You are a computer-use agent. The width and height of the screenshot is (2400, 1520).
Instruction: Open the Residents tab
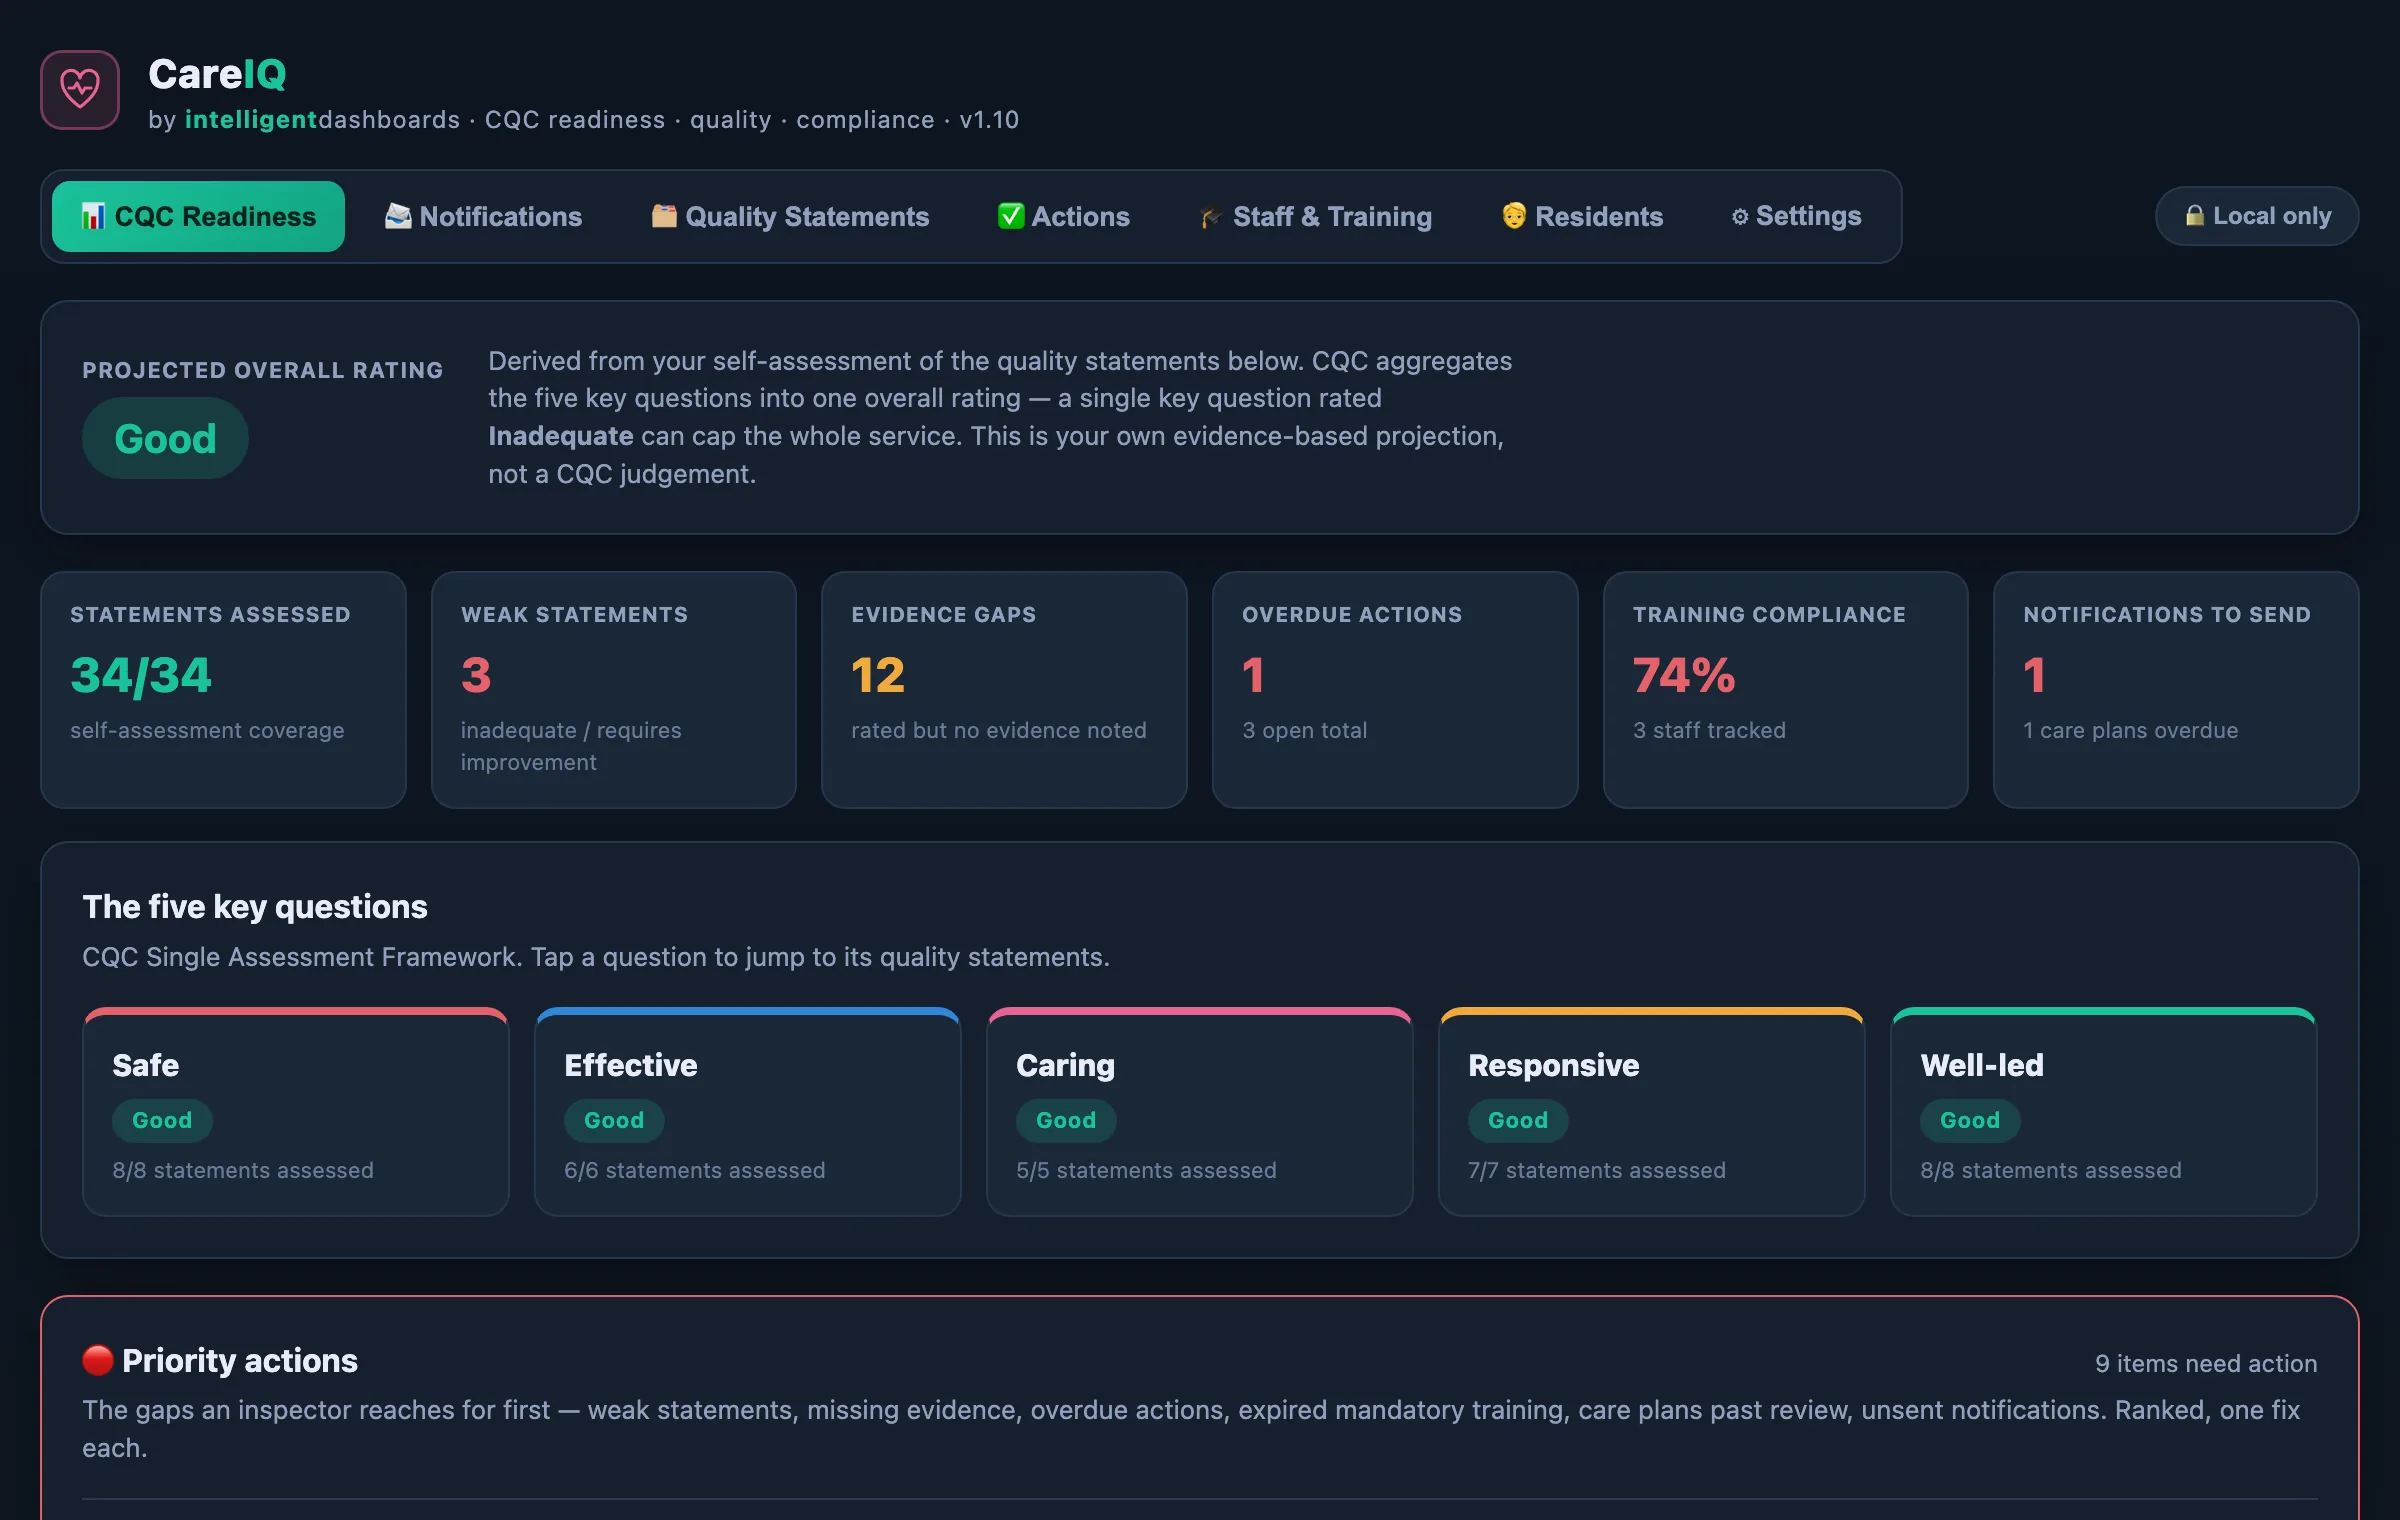(x=1582, y=216)
